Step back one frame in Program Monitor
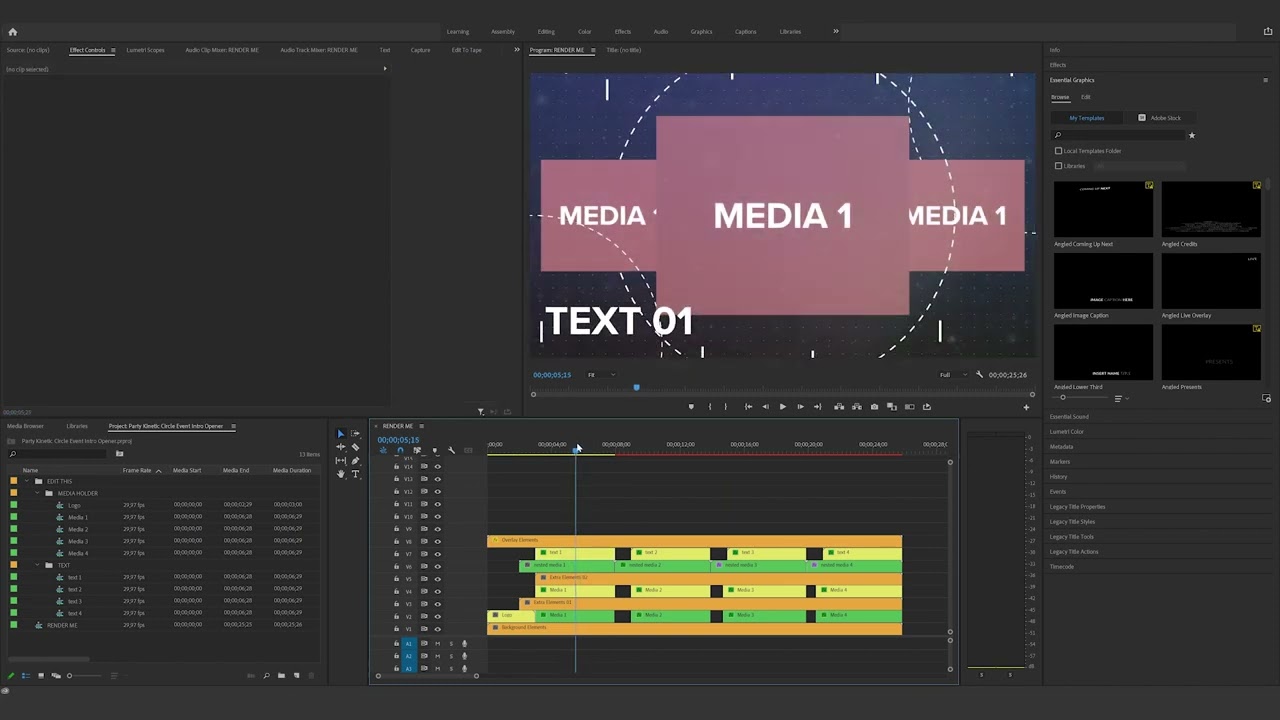This screenshot has width=1280, height=720. coord(765,407)
